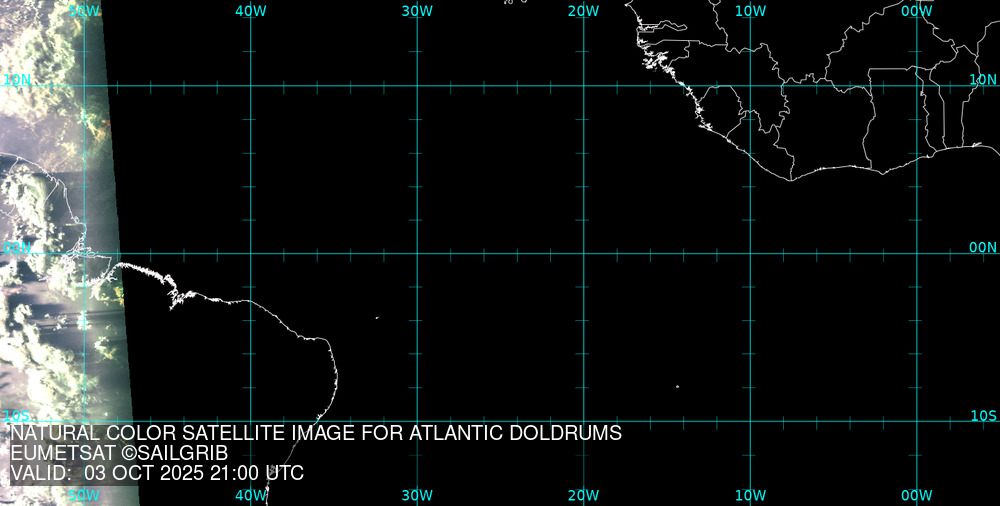Click the 20W longitude label on top edge
Image resolution: width=1000 pixels, height=506 pixels.
tap(583, 11)
